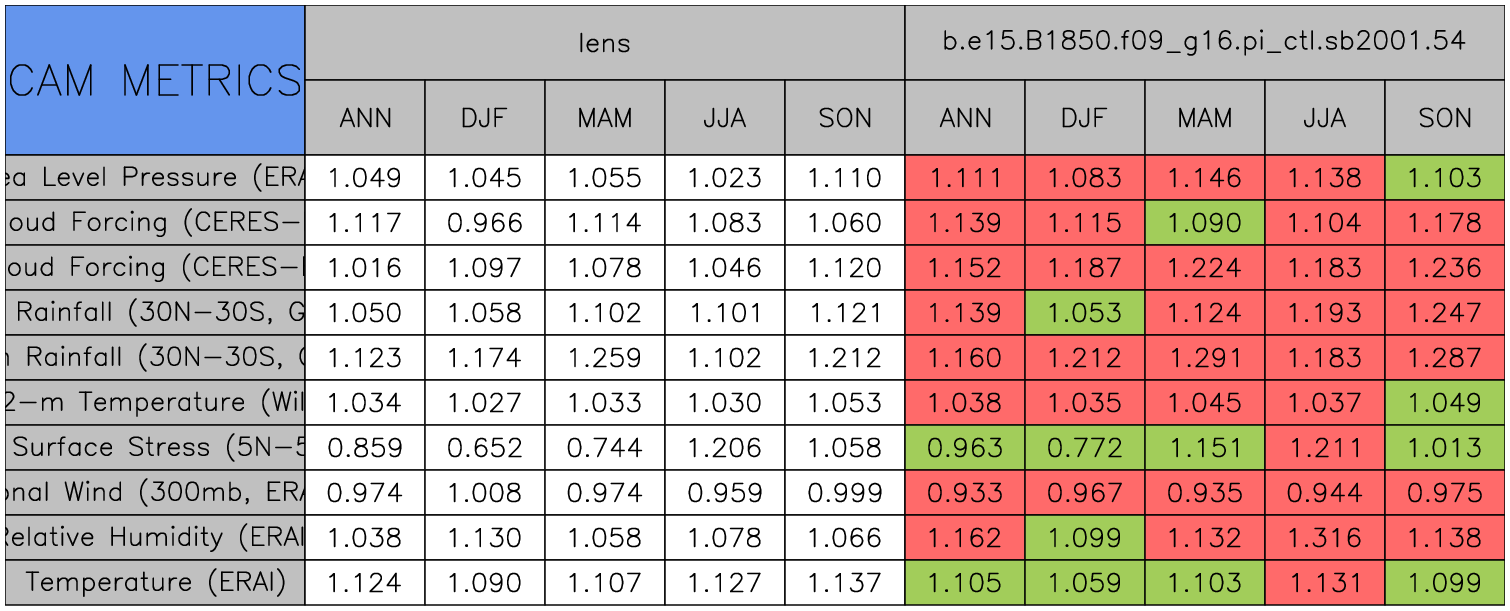Click the CAM METRICS blue header cell
This screenshot has height=611, width=1510.
click(155, 80)
